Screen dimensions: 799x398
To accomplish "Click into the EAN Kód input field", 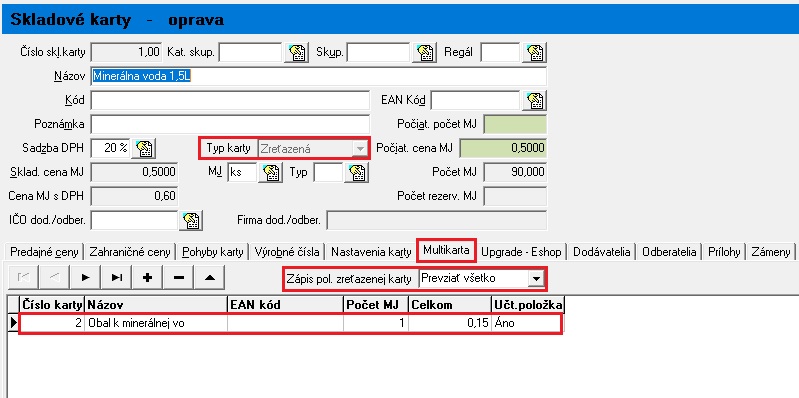I will point(475,100).
